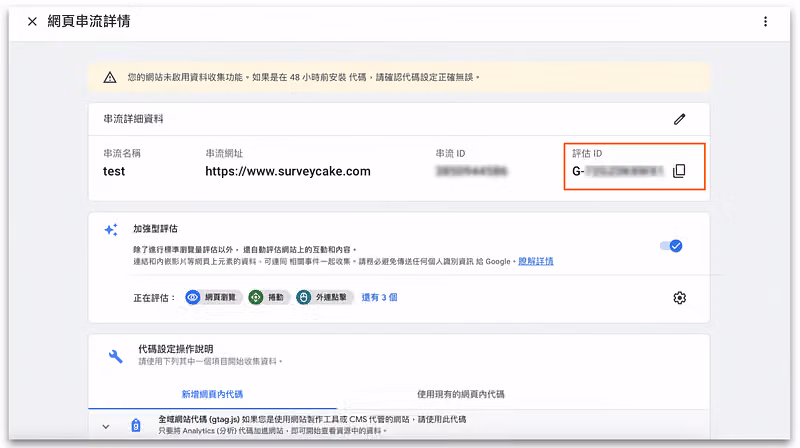The height and width of the screenshot is (448, 800).
Task: Click the gtag.js tag icon
Action: pyautogui.click(x=136, y=425)
